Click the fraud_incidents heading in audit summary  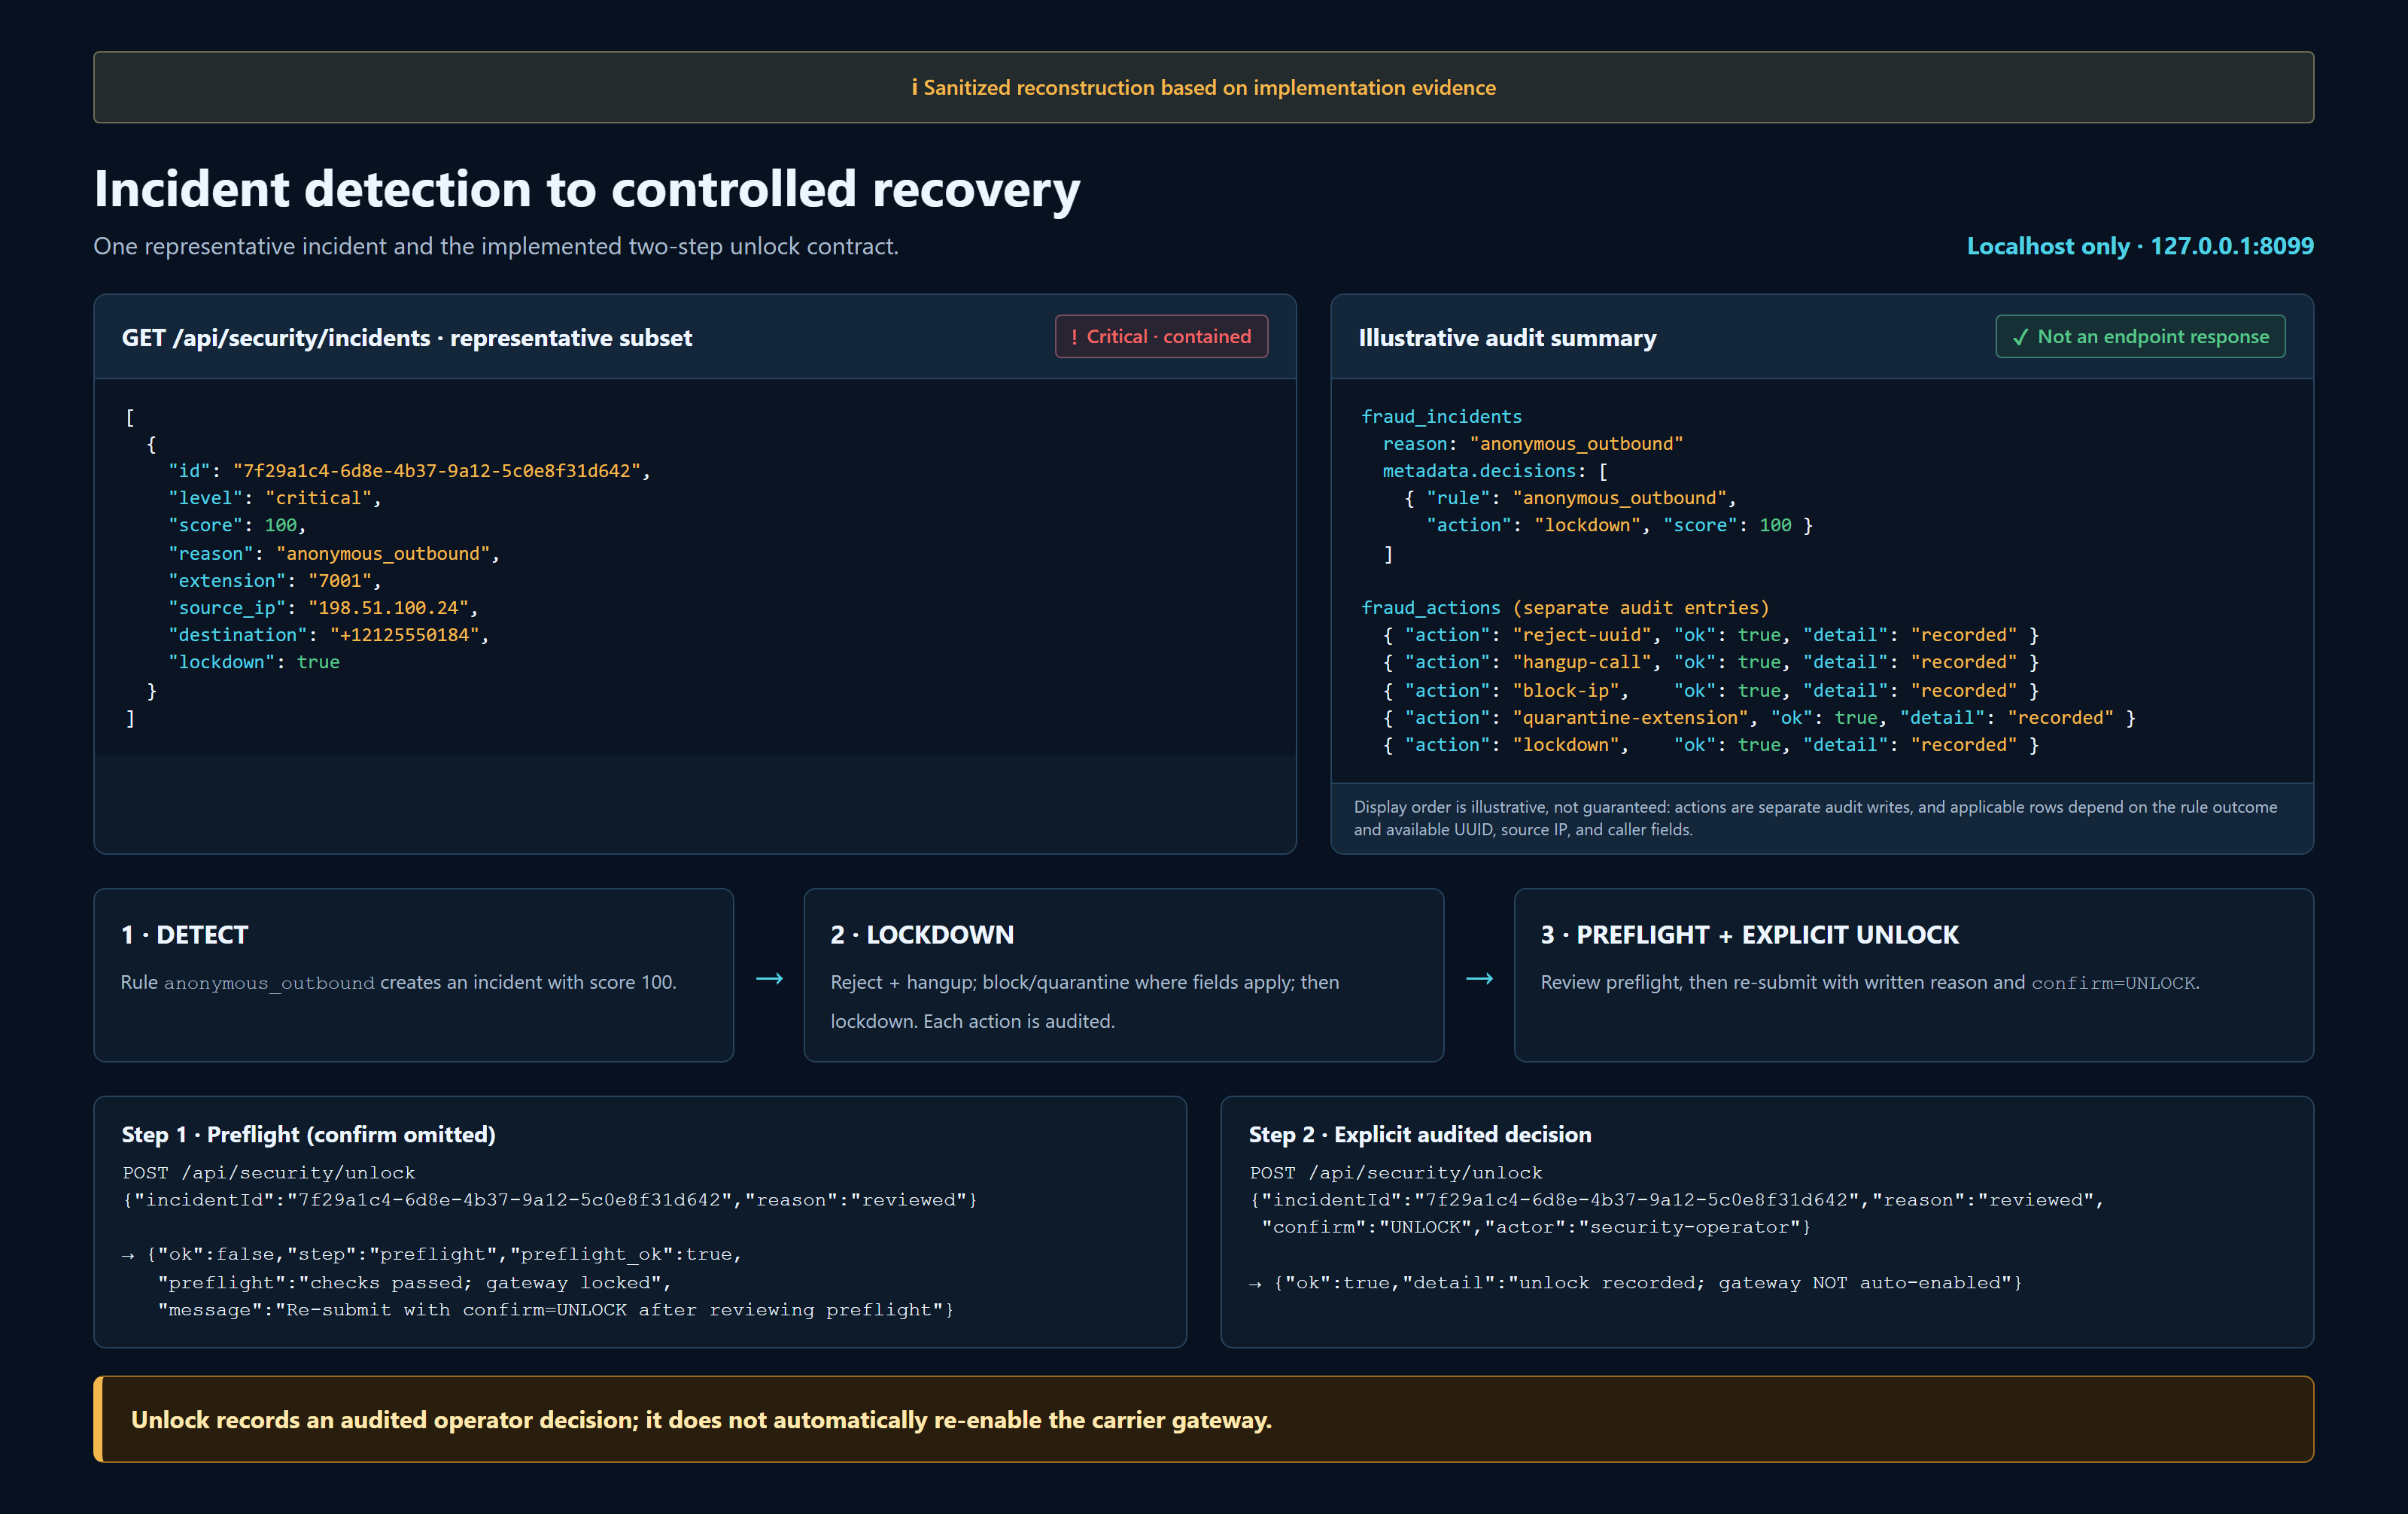click(1441, 416)
